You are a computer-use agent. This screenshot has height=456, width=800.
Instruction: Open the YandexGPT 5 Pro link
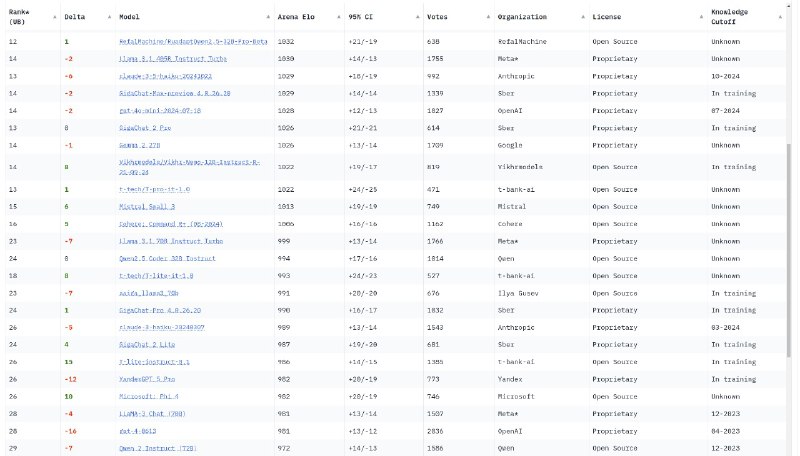(147, 379)
